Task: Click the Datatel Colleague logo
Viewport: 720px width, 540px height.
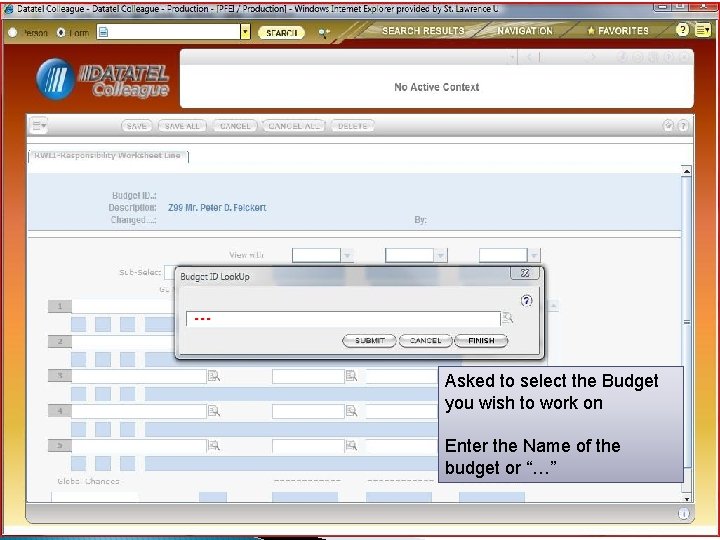Action: pyautogui.click(x=102, y=79)
